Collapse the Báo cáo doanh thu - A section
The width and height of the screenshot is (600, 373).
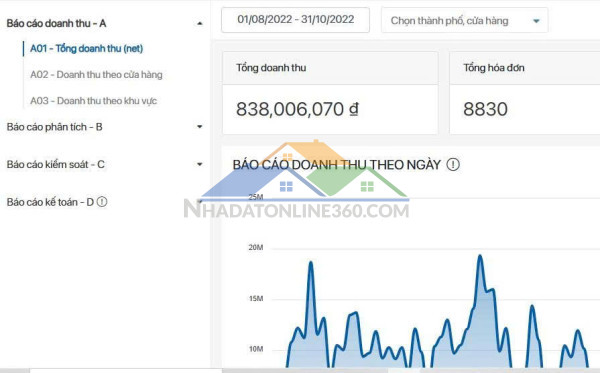click(x=199, y=24)
